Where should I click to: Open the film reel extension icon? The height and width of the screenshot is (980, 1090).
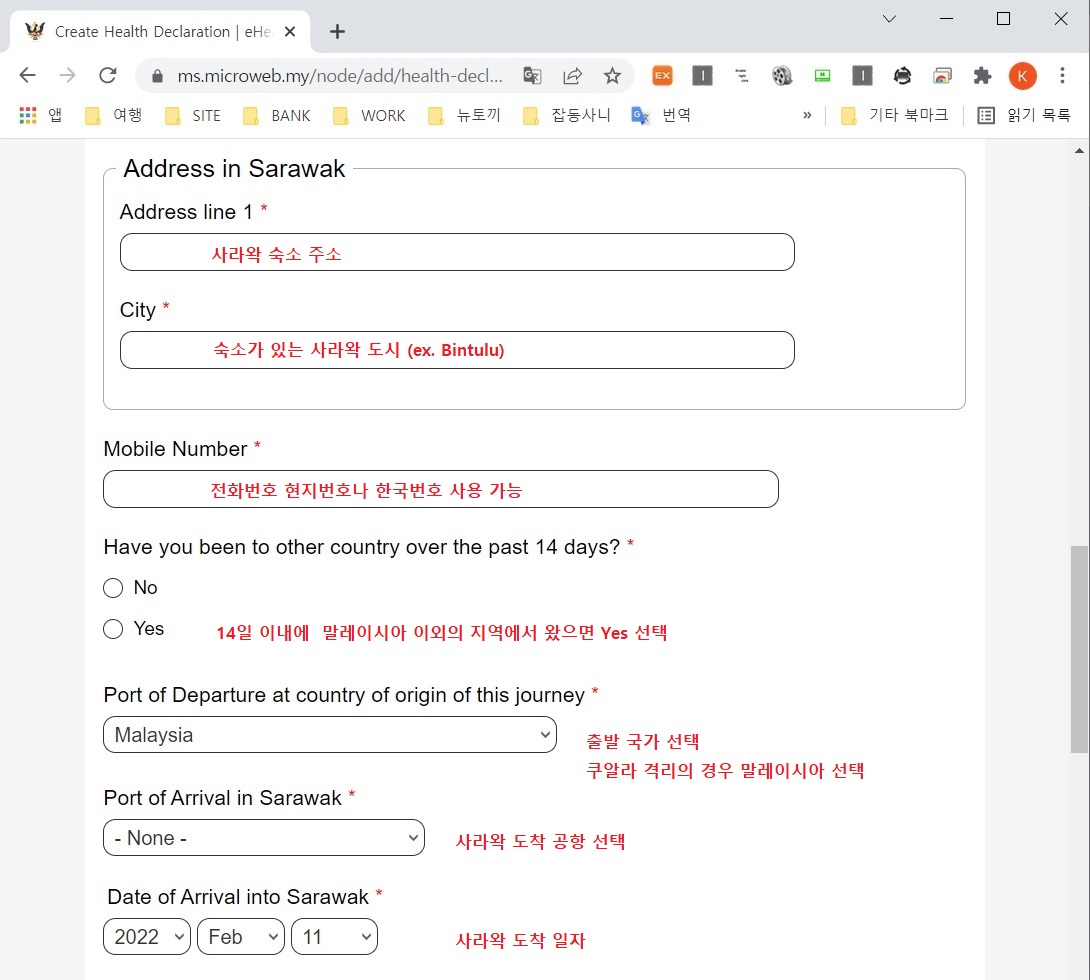782,75
